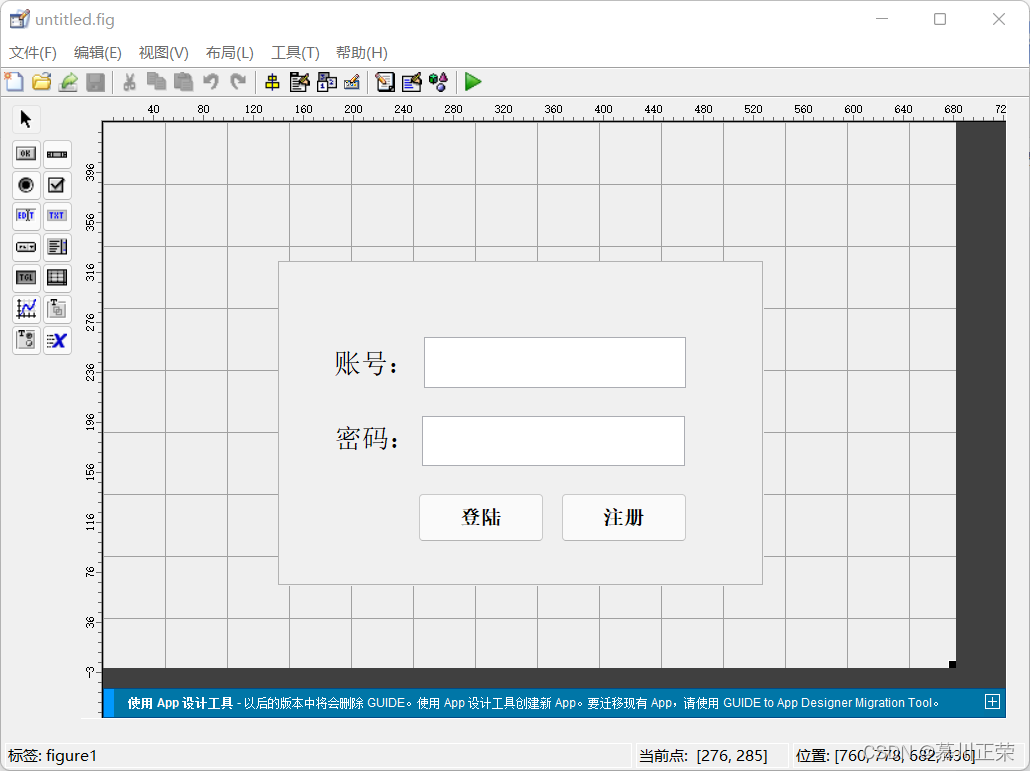Select the 密码 edit field
Viewport: 1030px width, 771px height.
point(553,441)
